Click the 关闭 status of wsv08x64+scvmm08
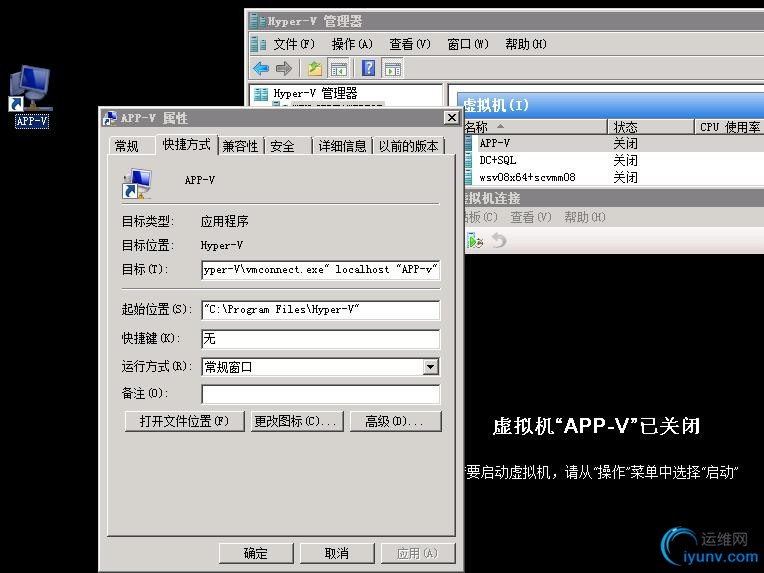 tap(626, 177)
